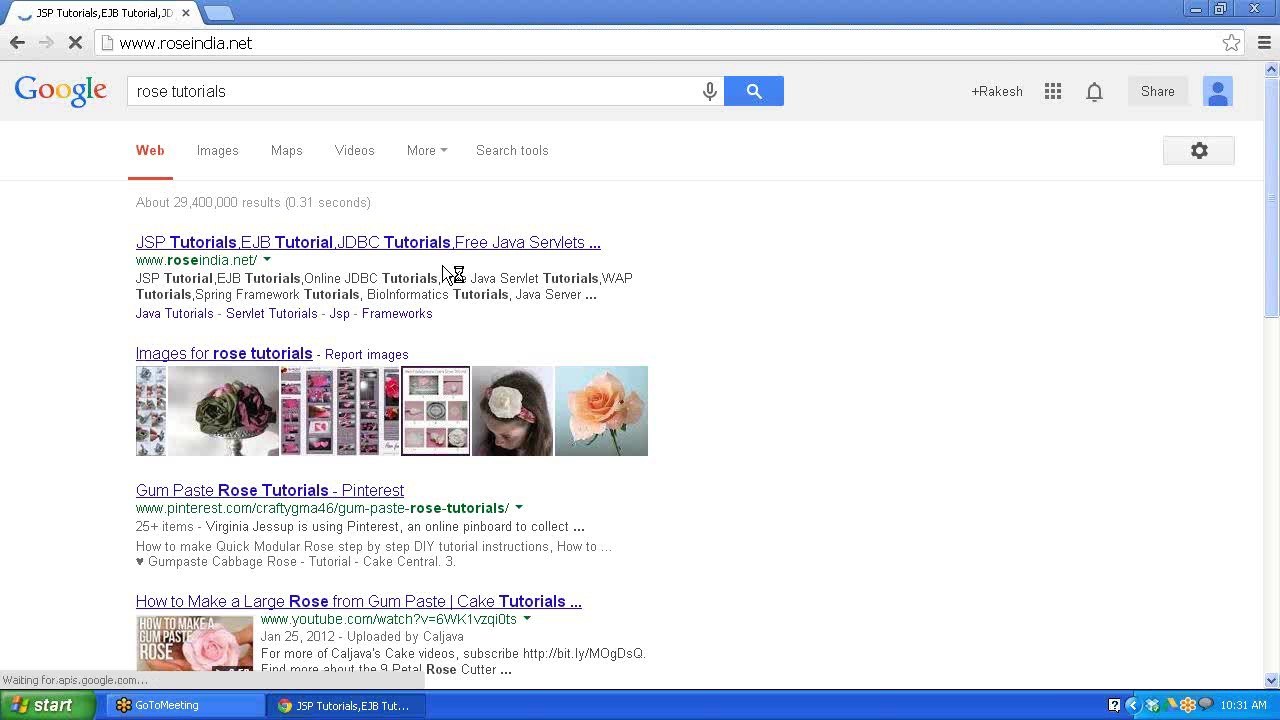1280x720 pixels.
Task: Close the JSP Tutorials browser tab
Action: pyautogui.click(x=185, y=13)
